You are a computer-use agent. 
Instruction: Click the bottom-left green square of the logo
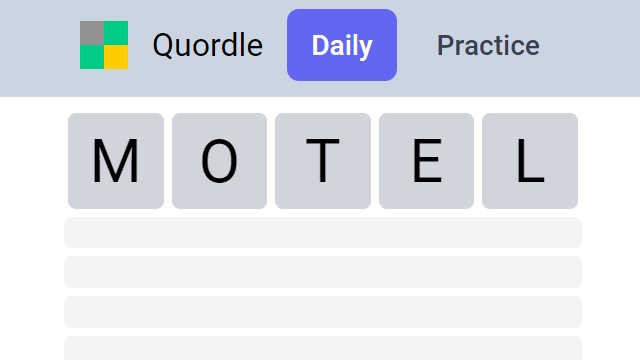coord(92,57)
